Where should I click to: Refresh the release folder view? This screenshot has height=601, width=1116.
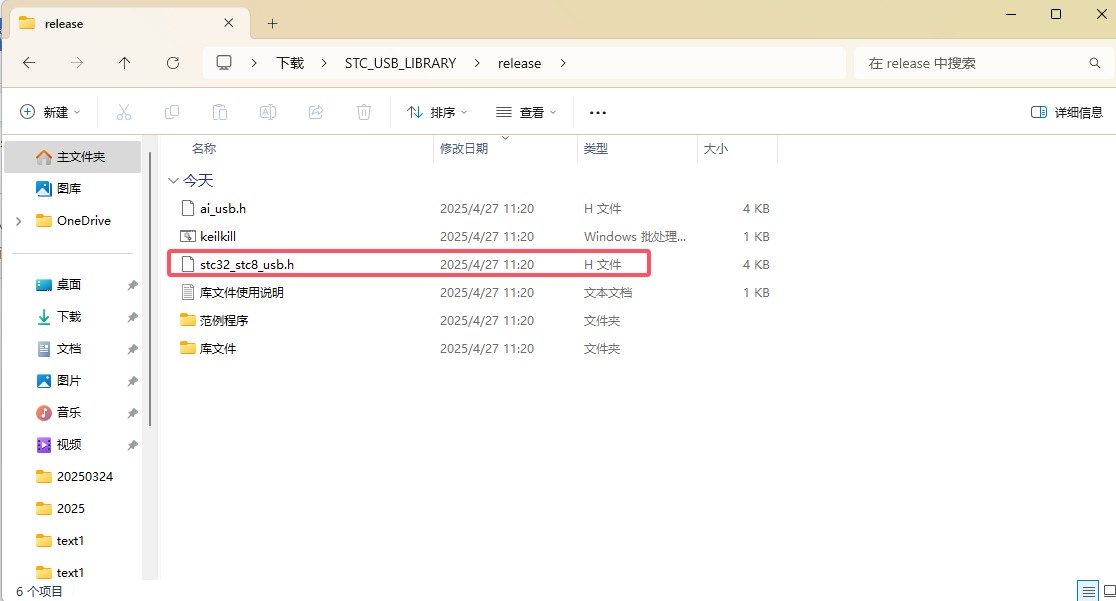coord(173,63)
